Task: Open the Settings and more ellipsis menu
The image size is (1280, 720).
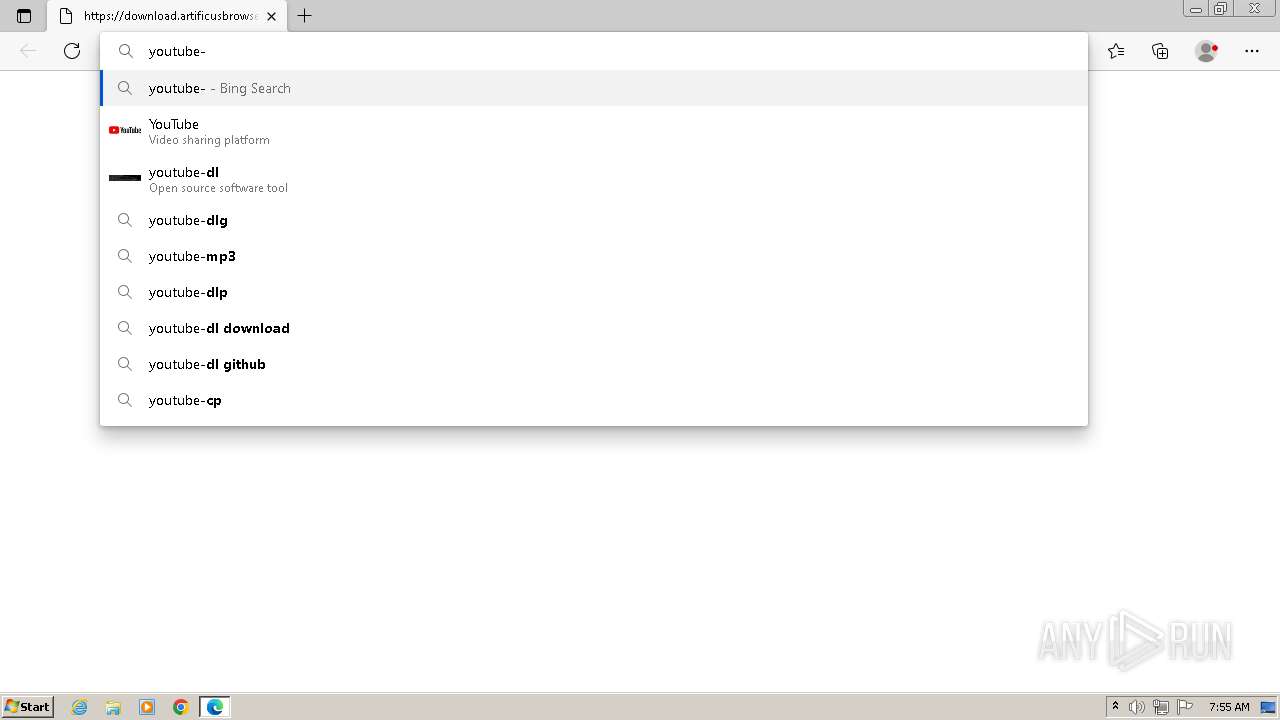Action: 1252,51
